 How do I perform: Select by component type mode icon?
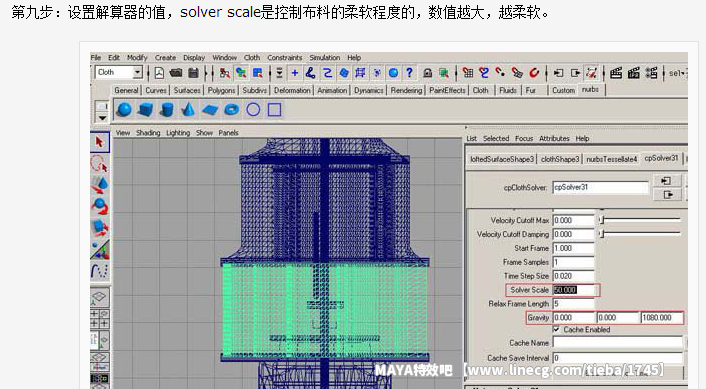coord(258,72)
